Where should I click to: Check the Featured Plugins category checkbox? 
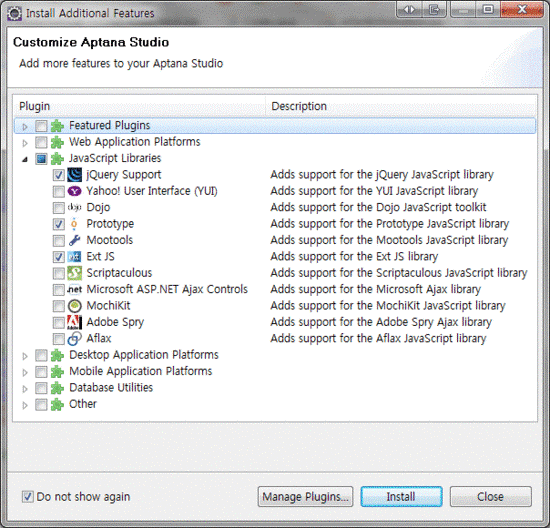[41, 126]
